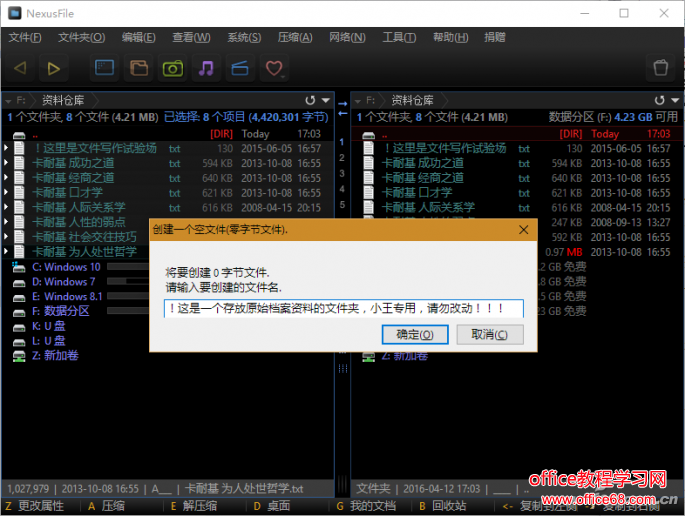Open the 帮助(H) menu
Screen dimensions: 685x516
pos(450,38)
